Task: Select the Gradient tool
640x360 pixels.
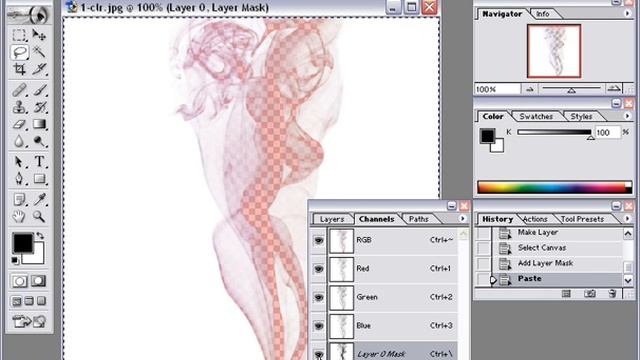Action: 39,124
